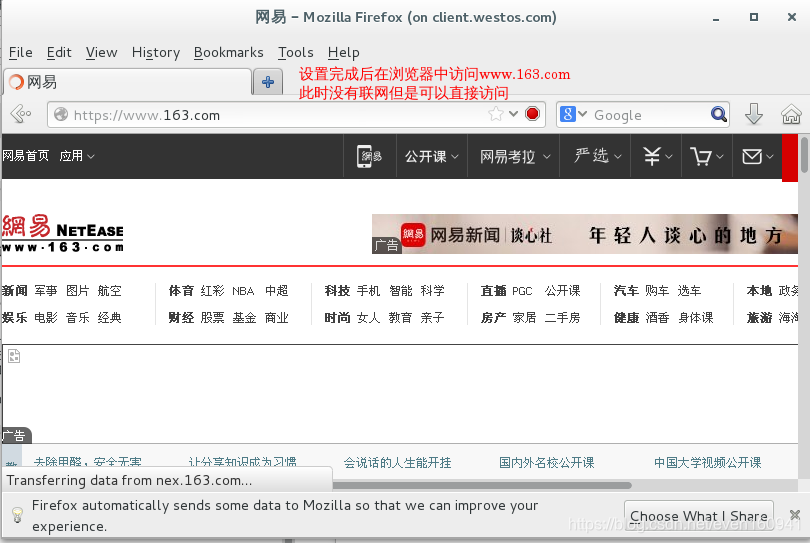Select the 网易 browser tab
Image resolution: width=810 pixels, height=543 pixels.
coord(128,82)
